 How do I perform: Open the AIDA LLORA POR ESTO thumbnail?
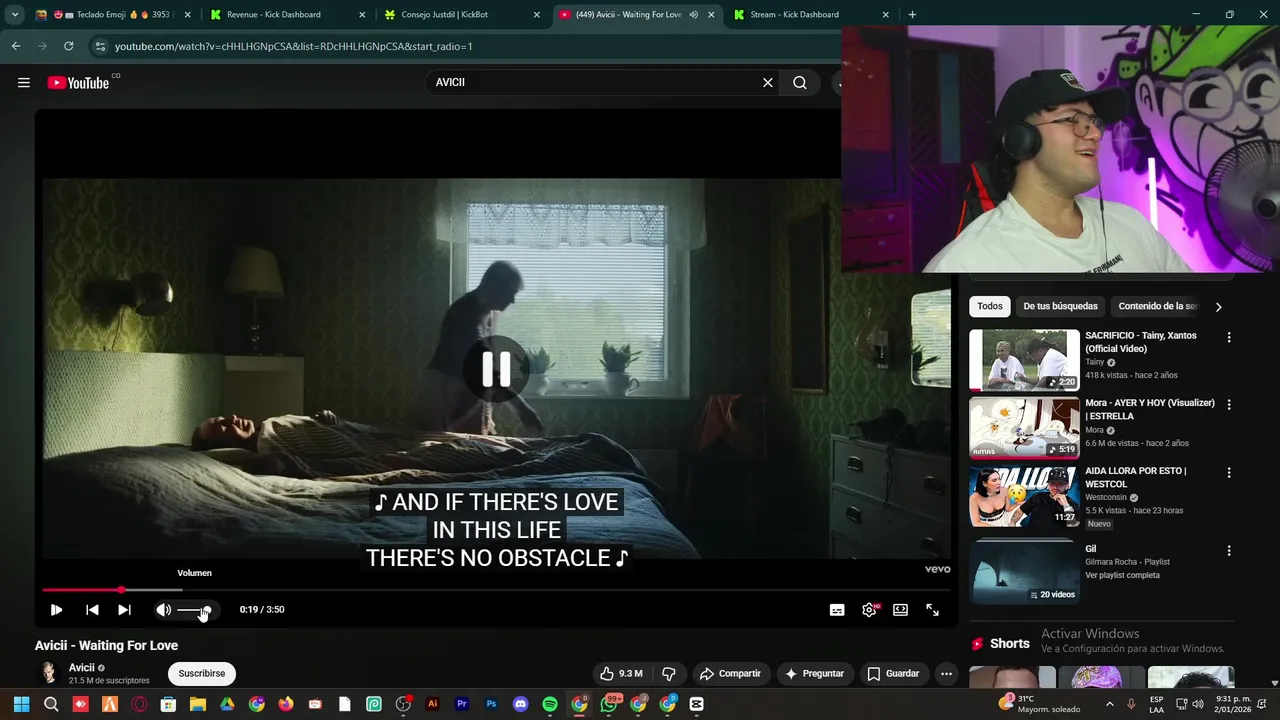click(1024, 496)
